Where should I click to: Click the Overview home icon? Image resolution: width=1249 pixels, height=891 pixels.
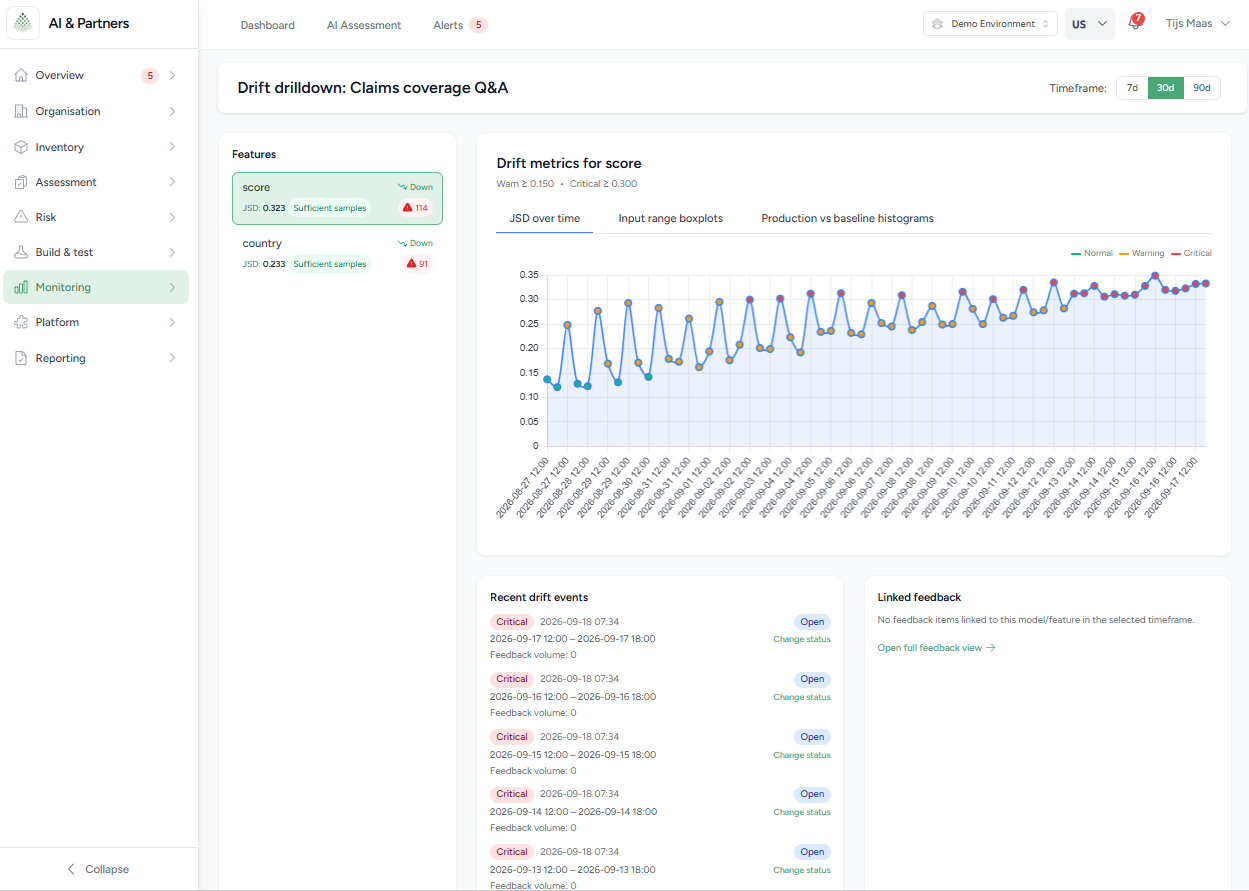point(21,75)
